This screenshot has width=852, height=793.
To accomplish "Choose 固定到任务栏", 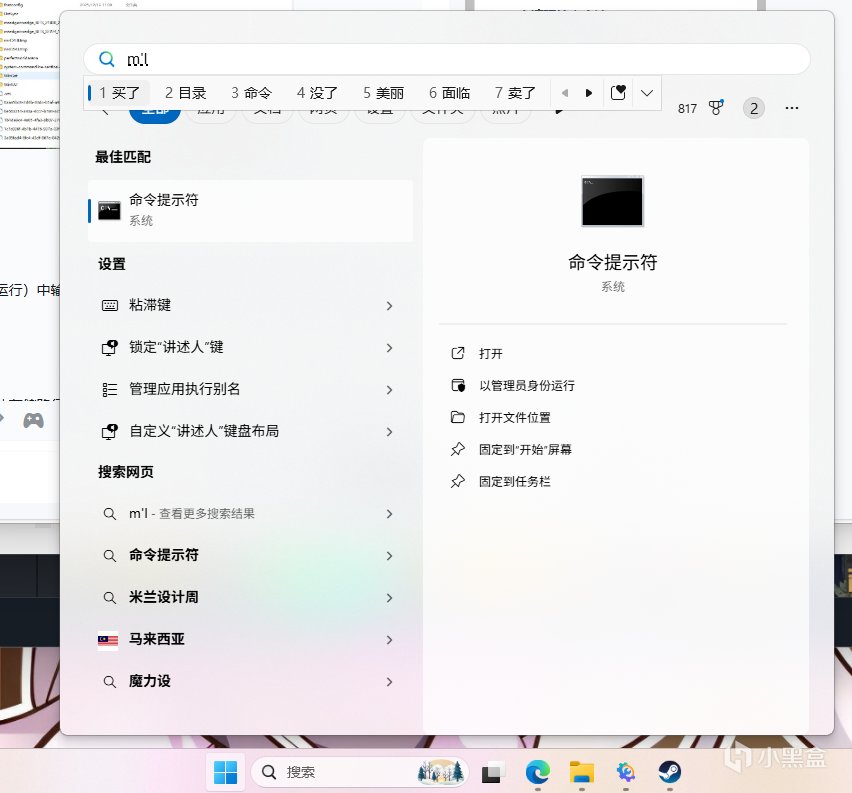I will pos(515,482).
